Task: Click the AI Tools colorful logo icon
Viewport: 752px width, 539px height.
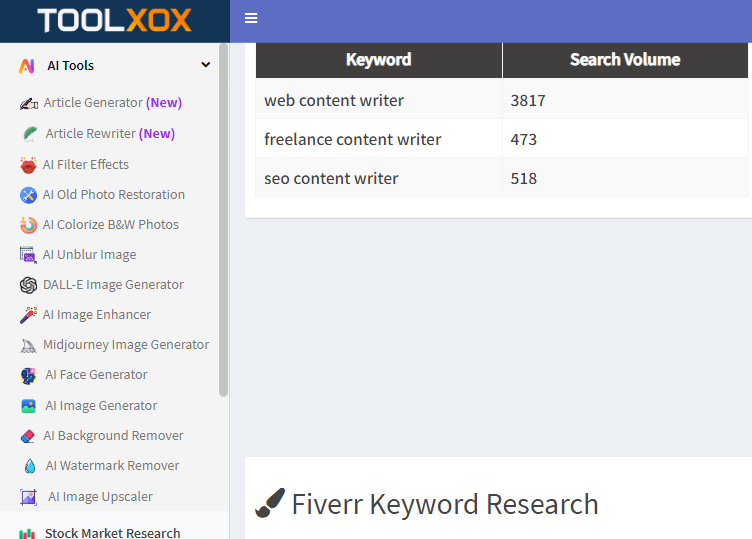Action: 27,66
